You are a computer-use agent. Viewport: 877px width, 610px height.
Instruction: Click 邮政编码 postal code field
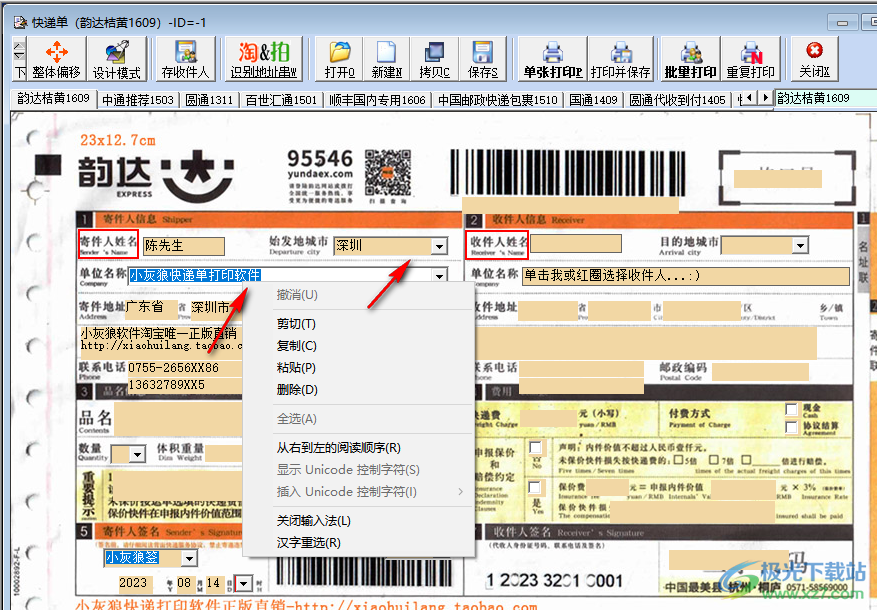coord(760,371)
